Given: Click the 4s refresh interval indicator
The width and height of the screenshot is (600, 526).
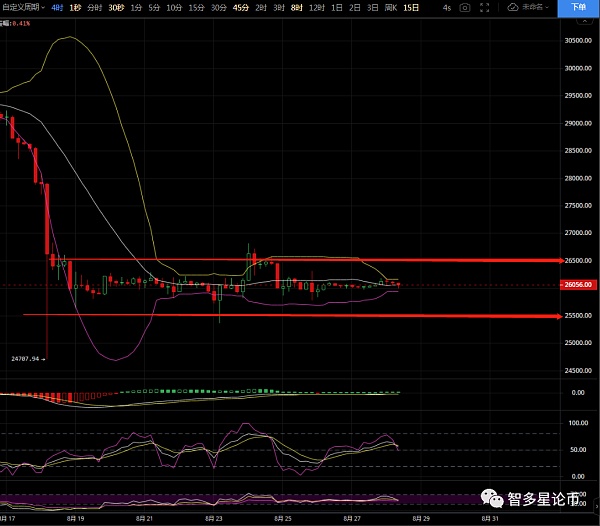Looking at the screenshot, I should pos(446,7).
